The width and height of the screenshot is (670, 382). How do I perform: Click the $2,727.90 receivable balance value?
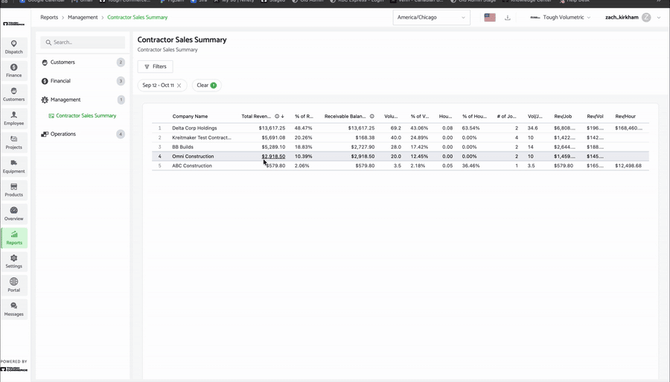[363, 147]
